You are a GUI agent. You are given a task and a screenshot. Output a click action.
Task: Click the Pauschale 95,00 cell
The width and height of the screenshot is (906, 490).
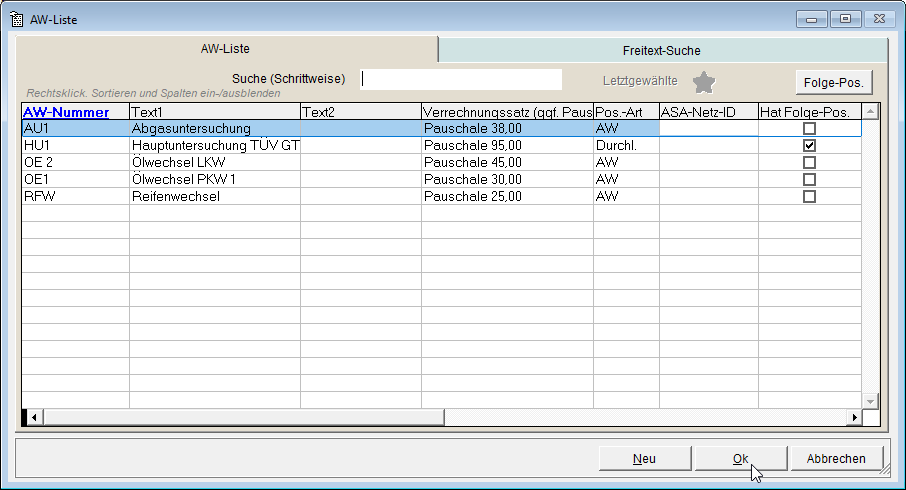click(507, 146)
